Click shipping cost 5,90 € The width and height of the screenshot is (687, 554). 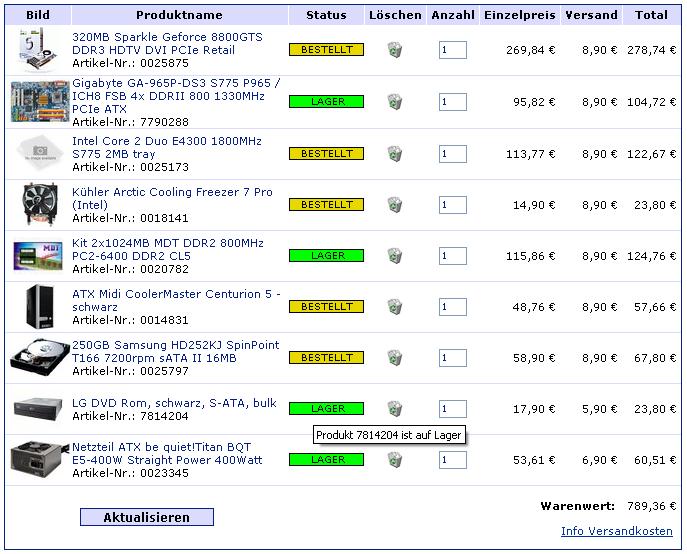point(599,409)
